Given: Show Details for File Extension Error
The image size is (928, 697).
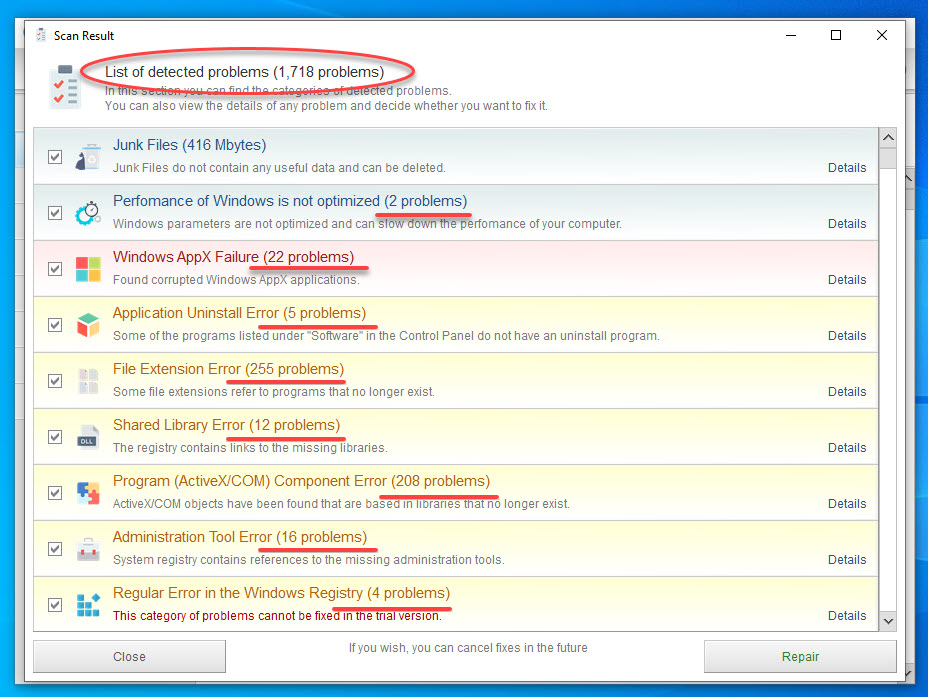Looking at the screenshot, I should pyautogui.click(x=847, y=392).
